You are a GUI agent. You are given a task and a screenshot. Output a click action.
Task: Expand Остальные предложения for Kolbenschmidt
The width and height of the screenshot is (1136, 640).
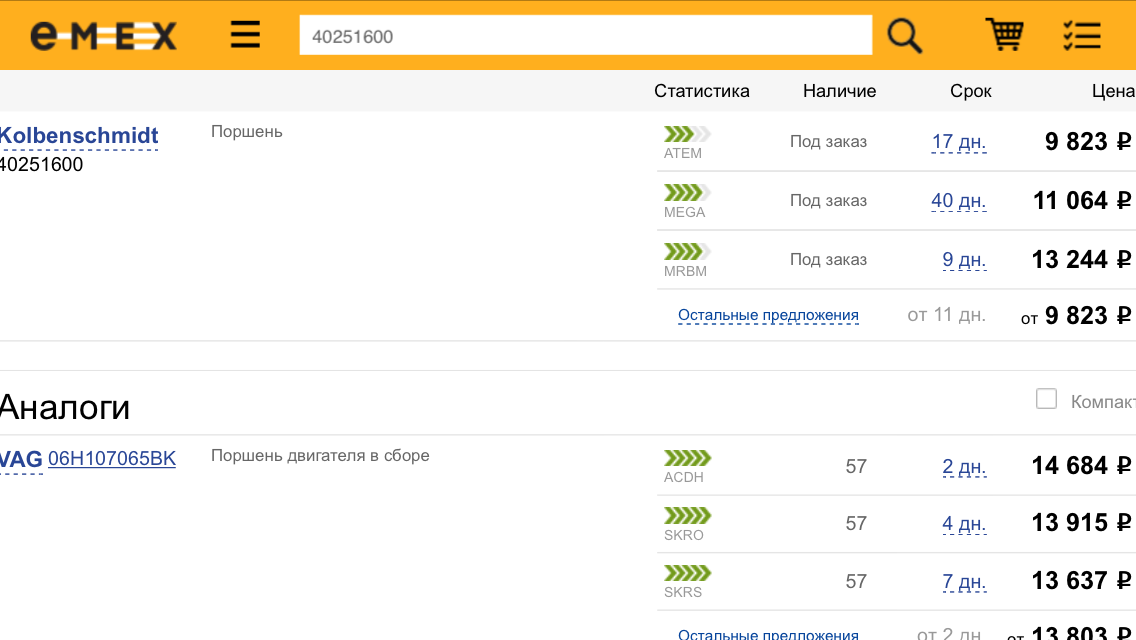768,316
